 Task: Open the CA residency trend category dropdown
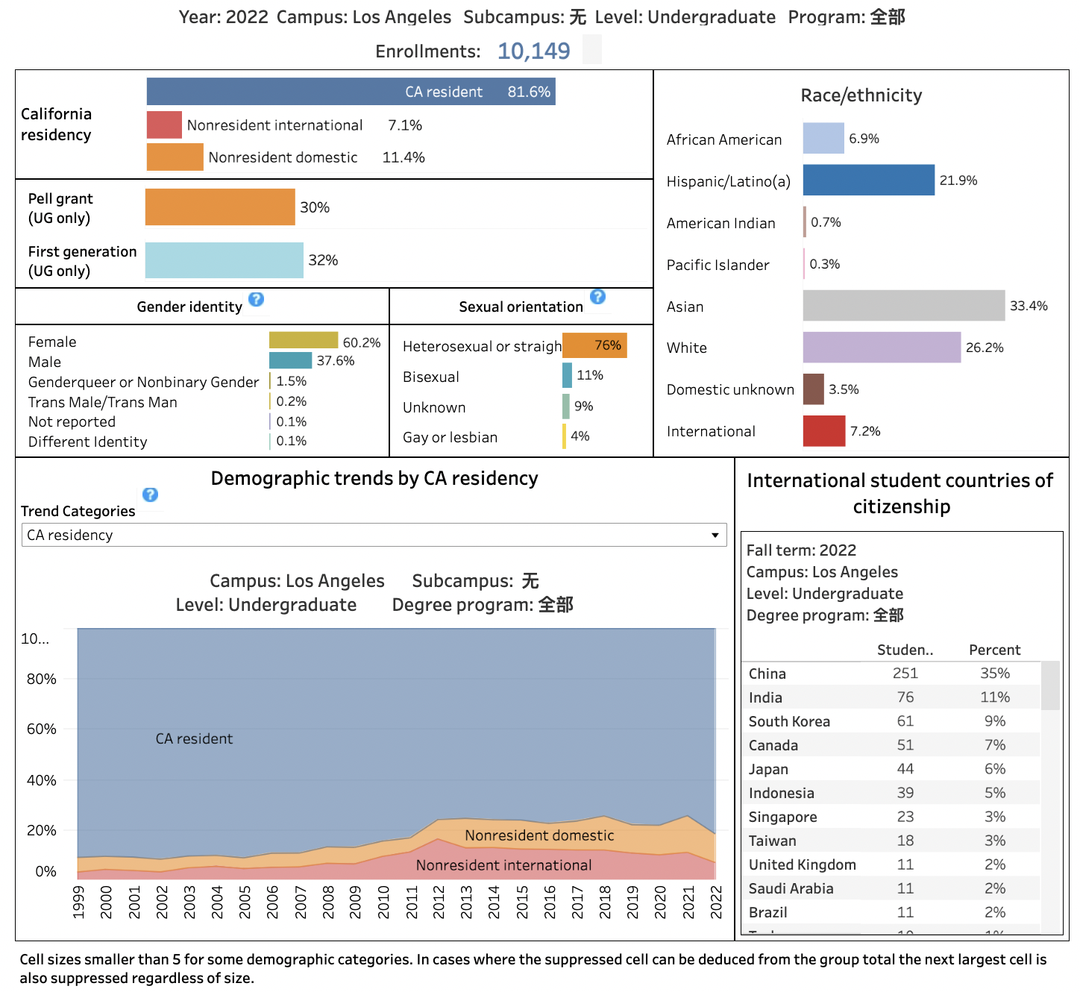[x=373, y=535]
